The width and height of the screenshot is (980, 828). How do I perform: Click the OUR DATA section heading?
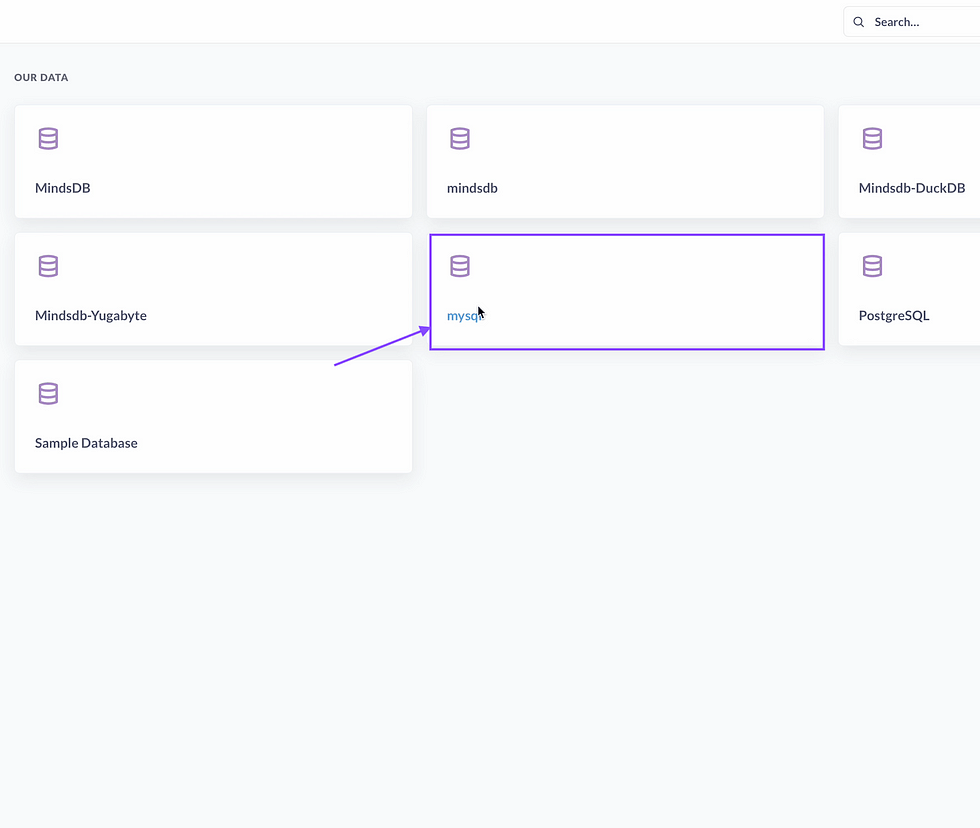click(41, 77)
